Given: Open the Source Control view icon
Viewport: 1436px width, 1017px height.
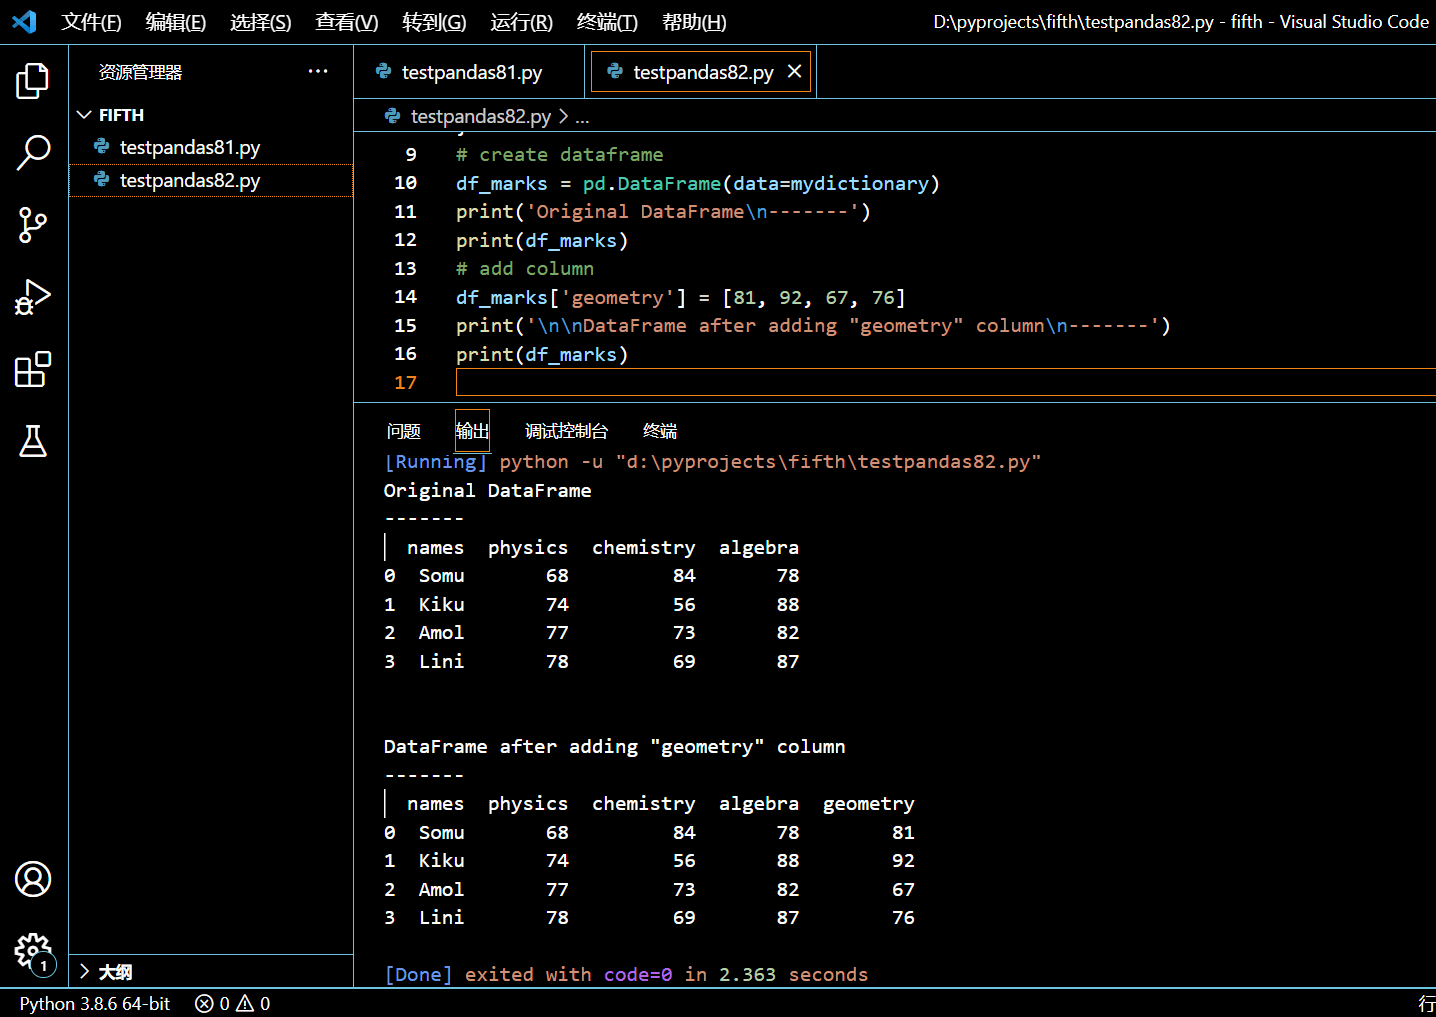Looking at the screenshot, I should click(33, 225).
